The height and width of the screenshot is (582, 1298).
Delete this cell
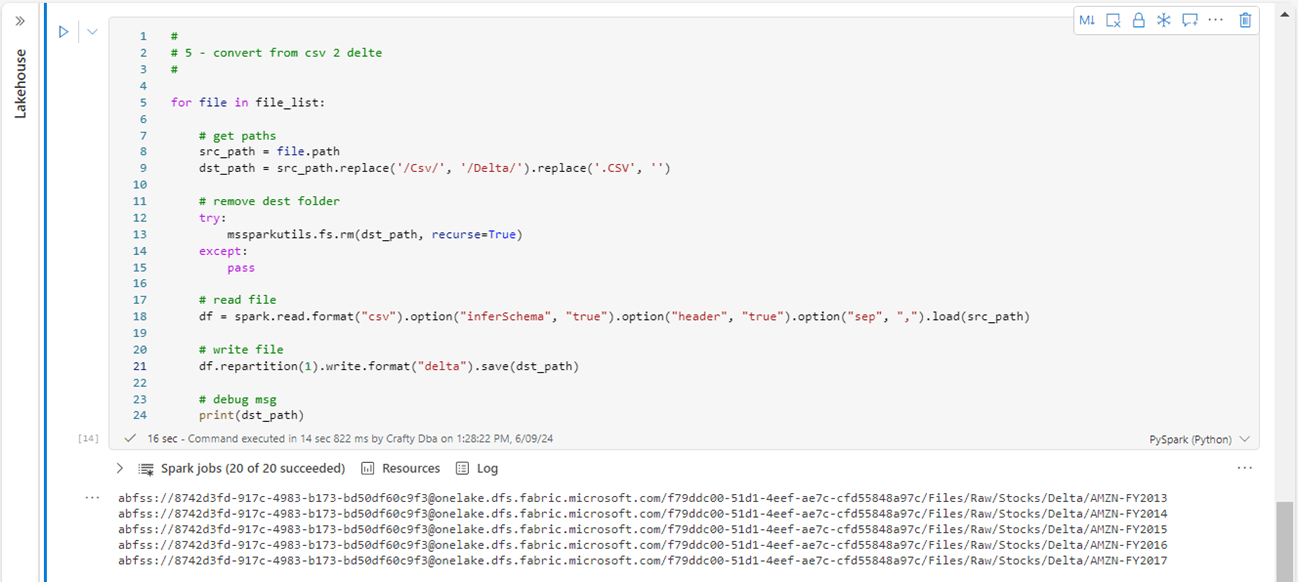pos(1245,20)
